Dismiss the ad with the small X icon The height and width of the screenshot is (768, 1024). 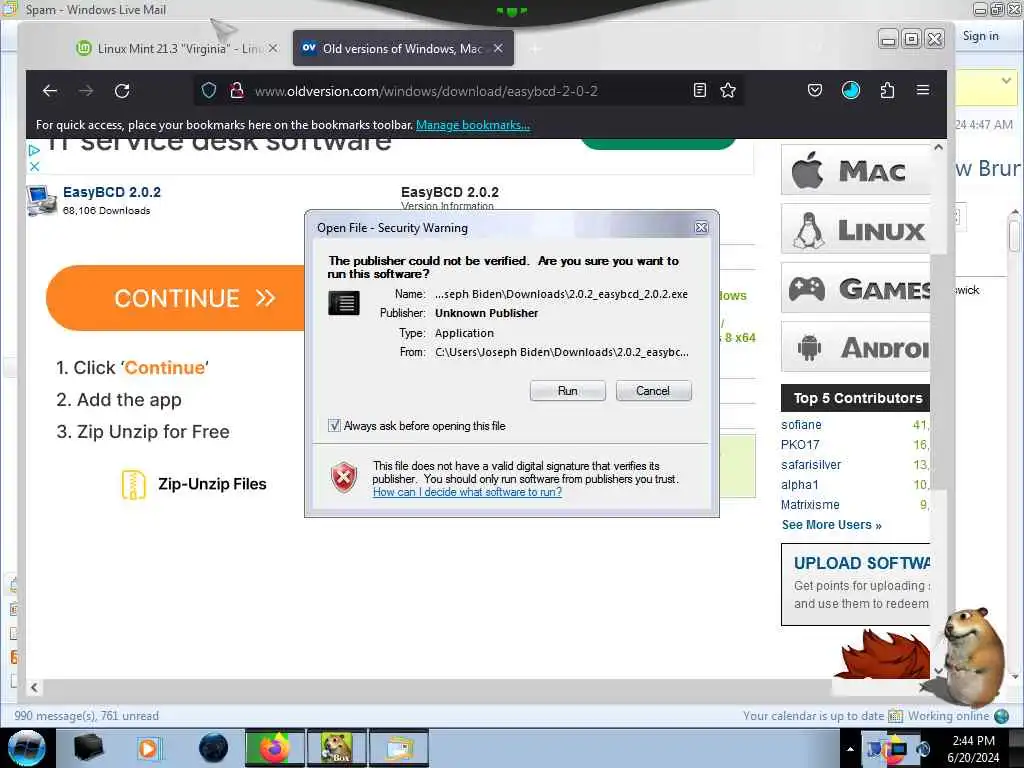(x=35, y=167)
